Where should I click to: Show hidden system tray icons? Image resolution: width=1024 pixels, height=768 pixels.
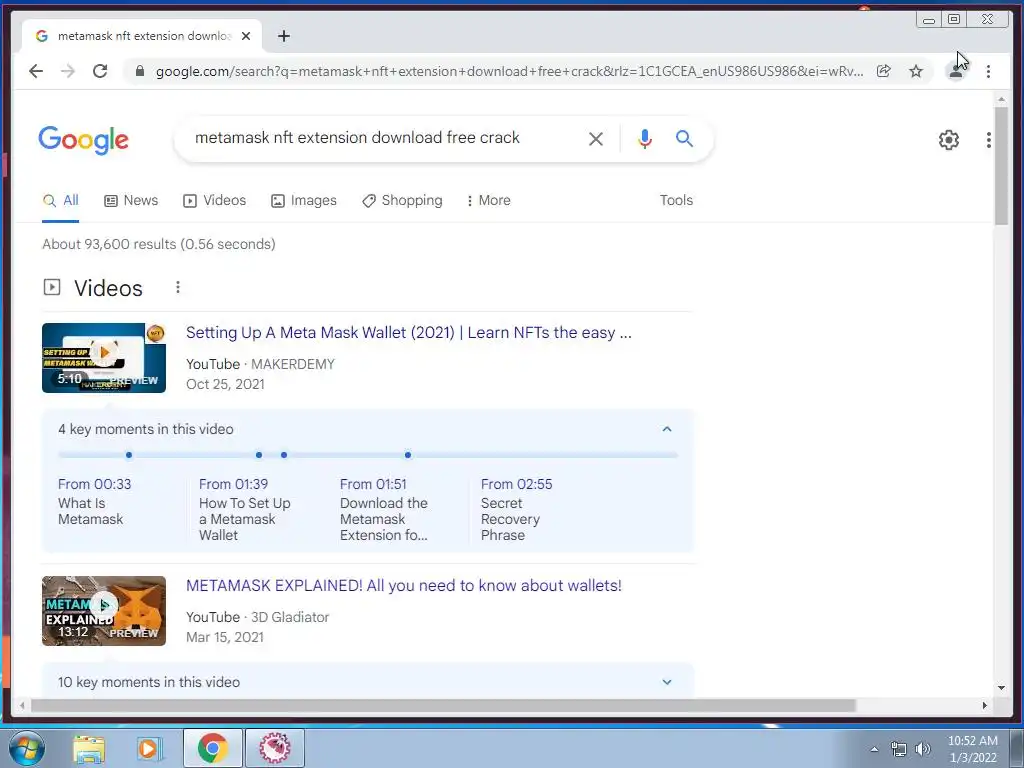pyautogui.click(x=874, y=749)
